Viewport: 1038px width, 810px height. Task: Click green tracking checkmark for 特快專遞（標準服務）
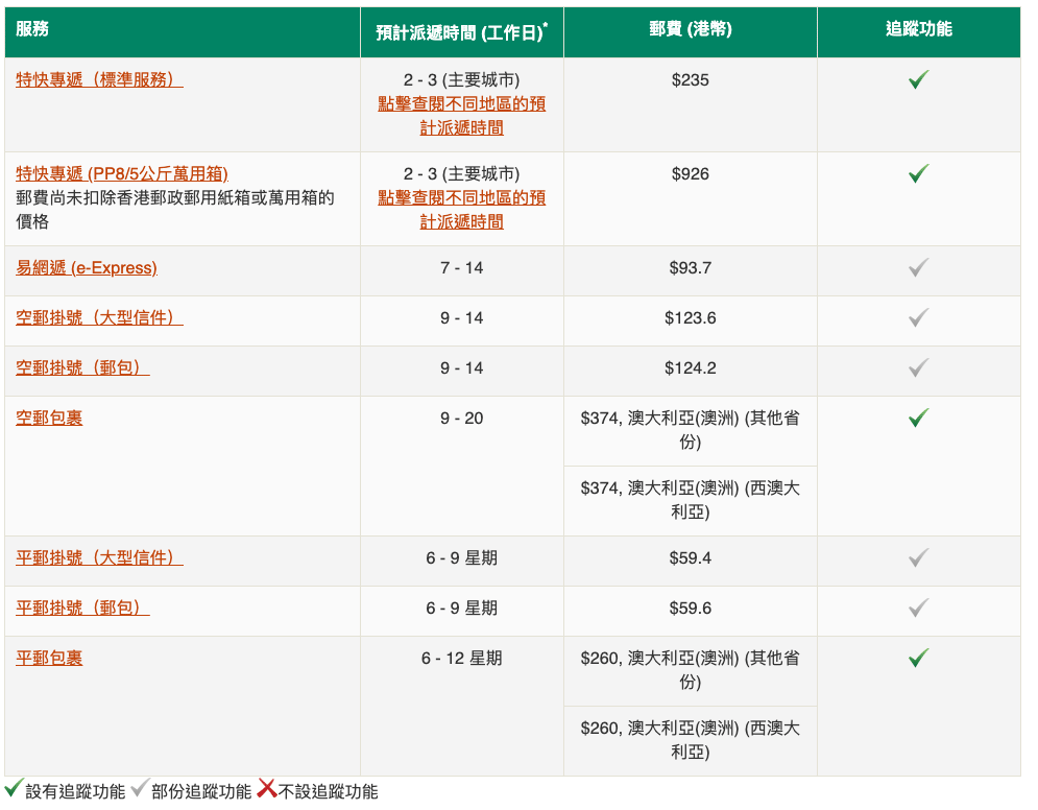pyautogui.click(x=918, y=80)
